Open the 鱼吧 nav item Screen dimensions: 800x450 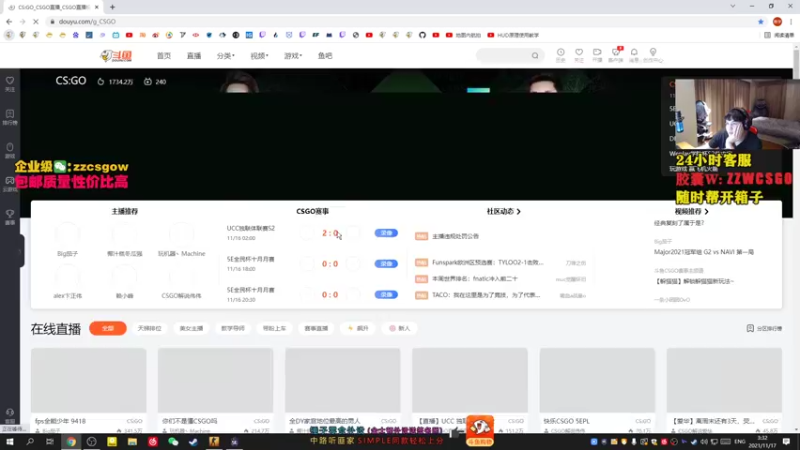pos(325,56)
